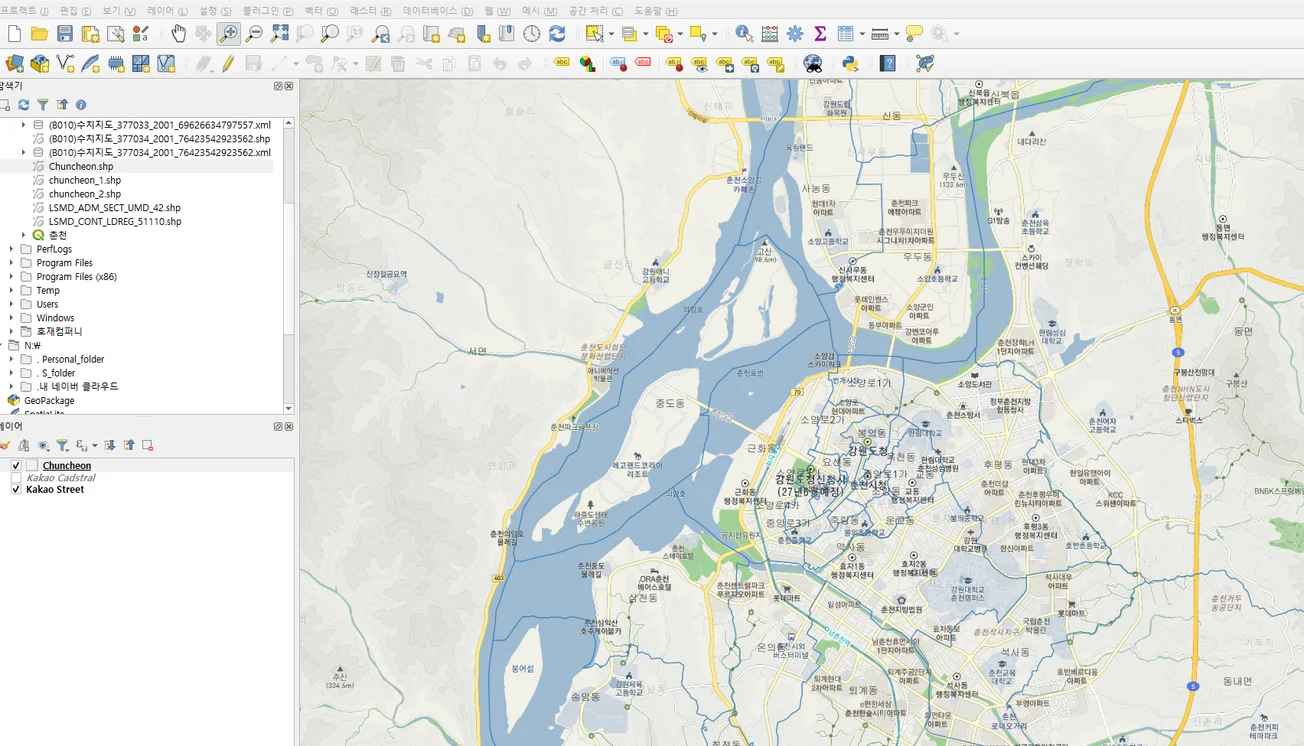The width and height of the screenshot is (1304, 746).
Task: Click the map tips speech bubble icon
Action: [914, 34]
